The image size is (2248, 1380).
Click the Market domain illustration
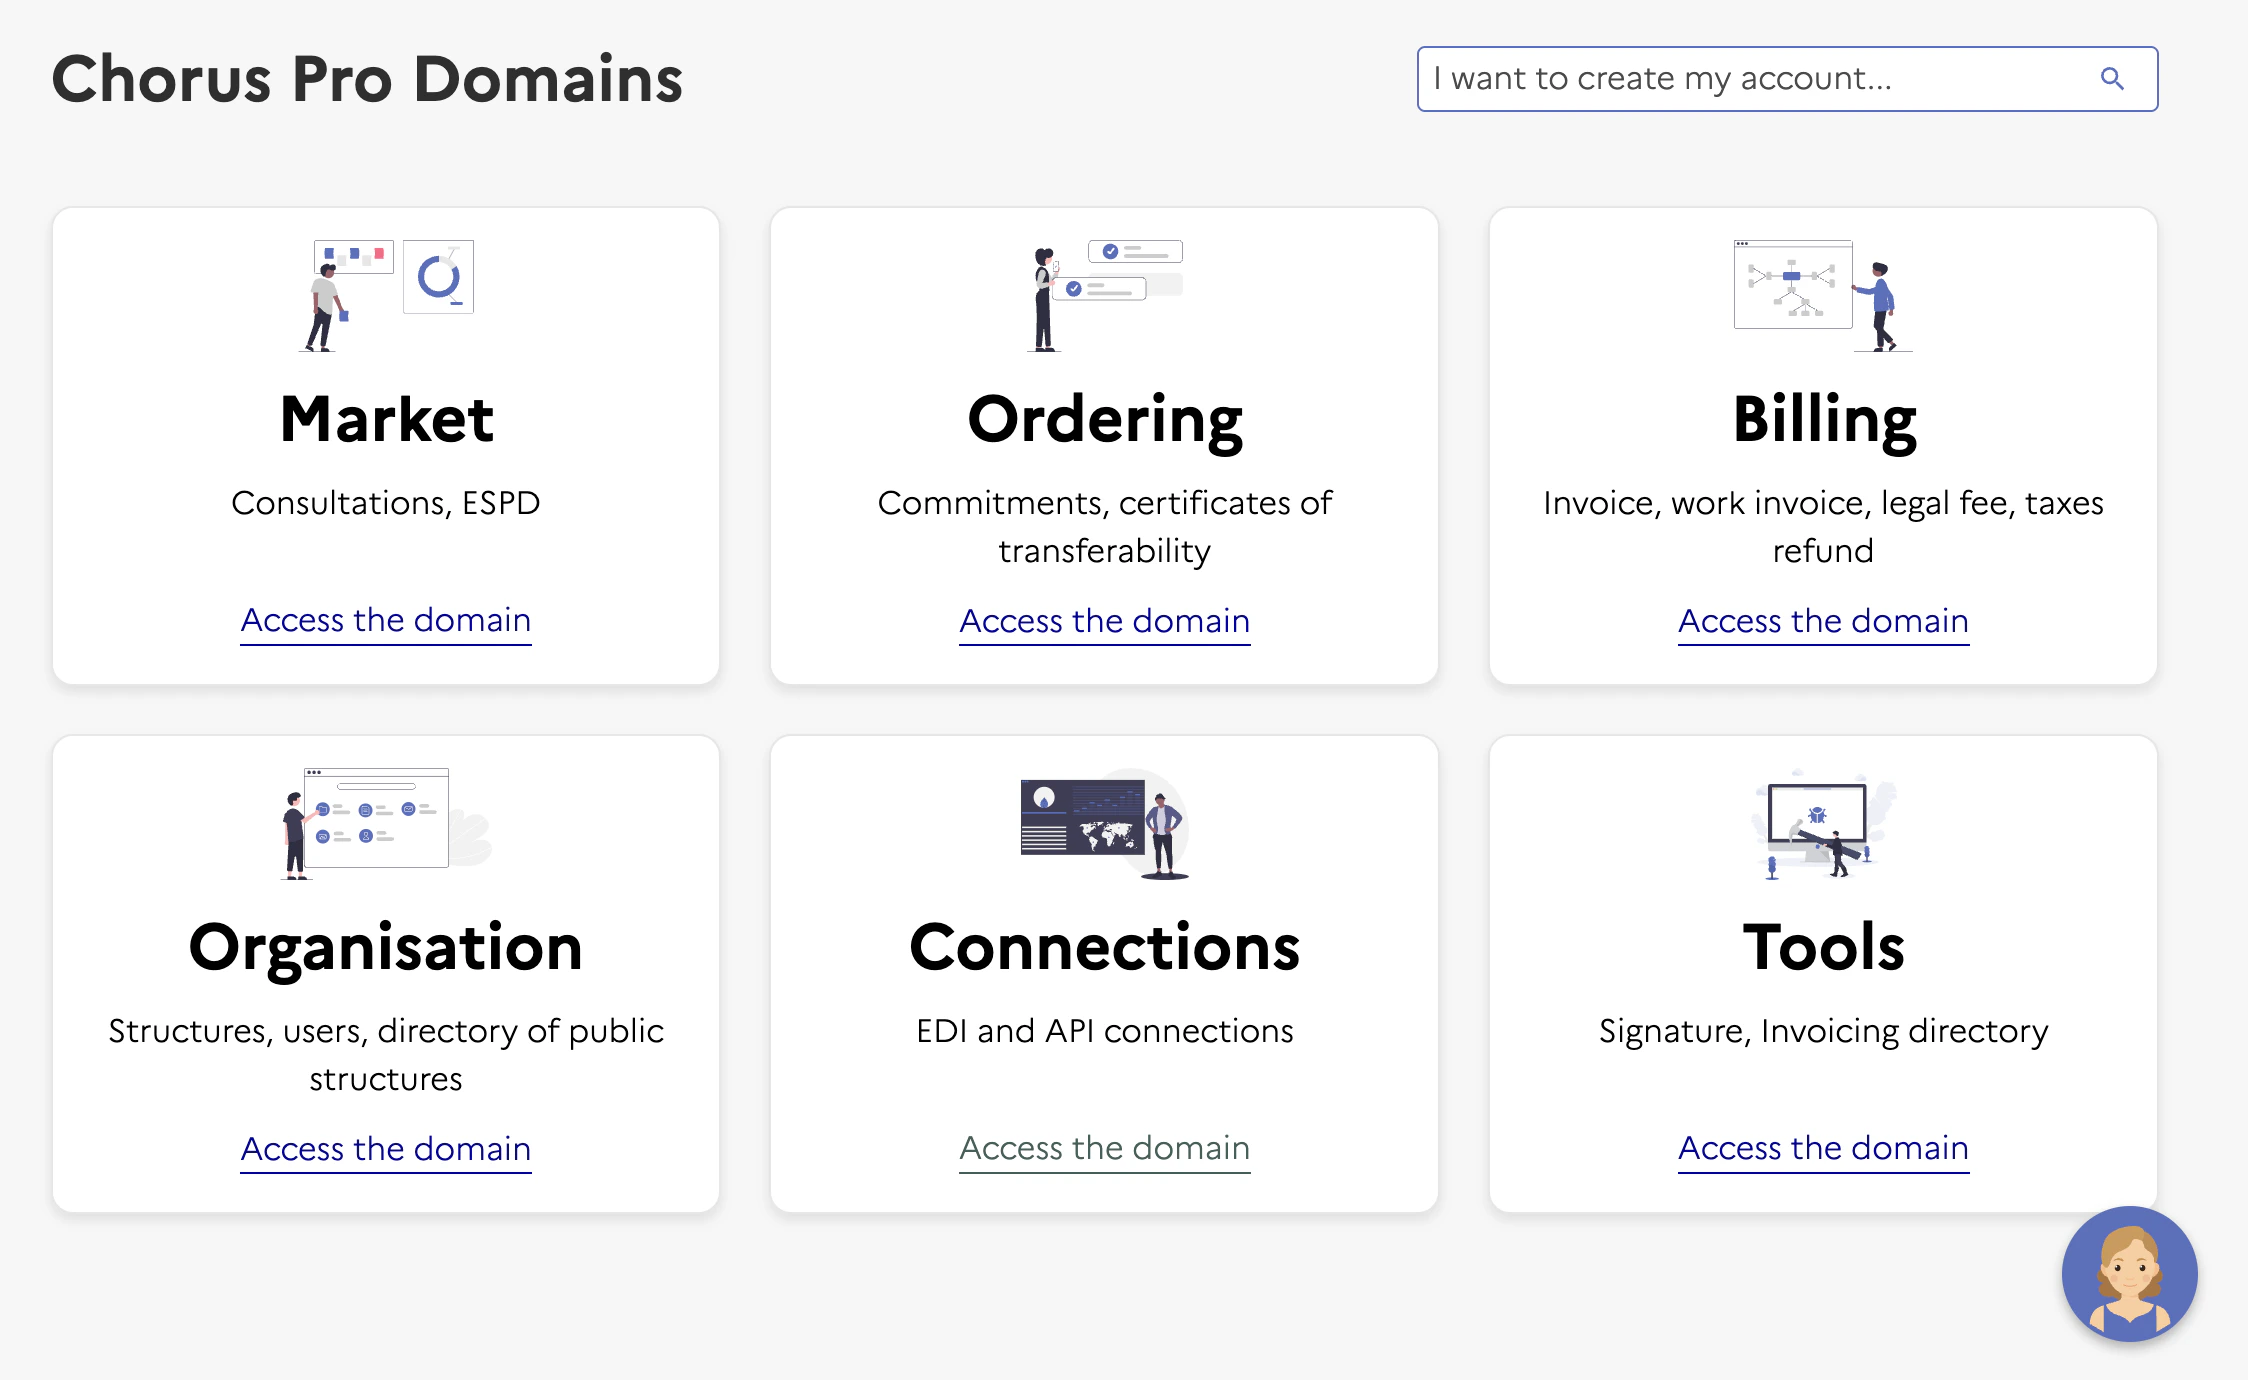(x=385, y=290)
